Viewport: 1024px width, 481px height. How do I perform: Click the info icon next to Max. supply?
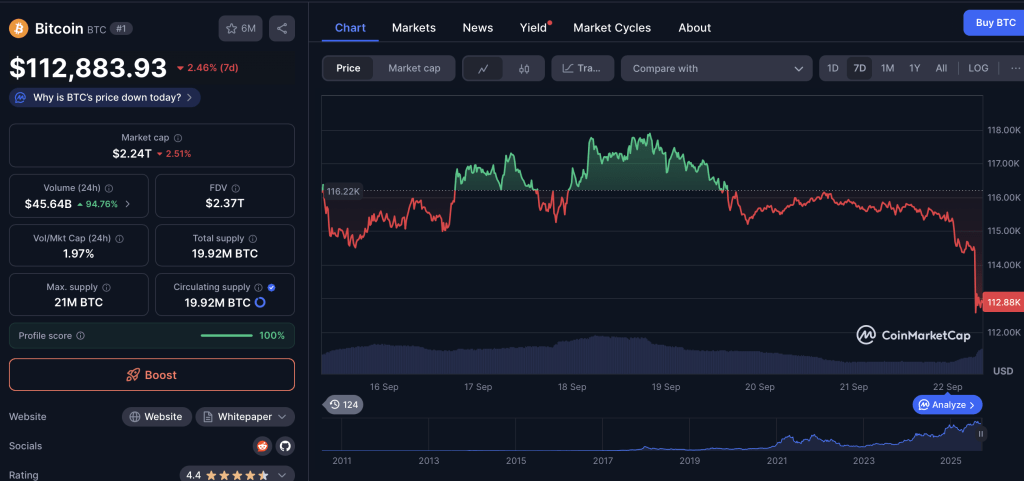[x=106, y=287]
